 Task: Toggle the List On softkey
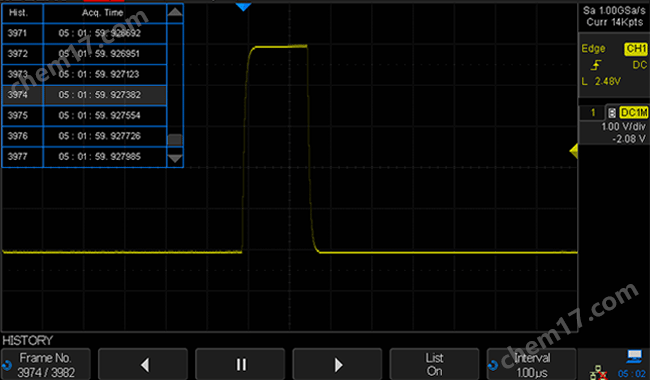coord(434,364)
